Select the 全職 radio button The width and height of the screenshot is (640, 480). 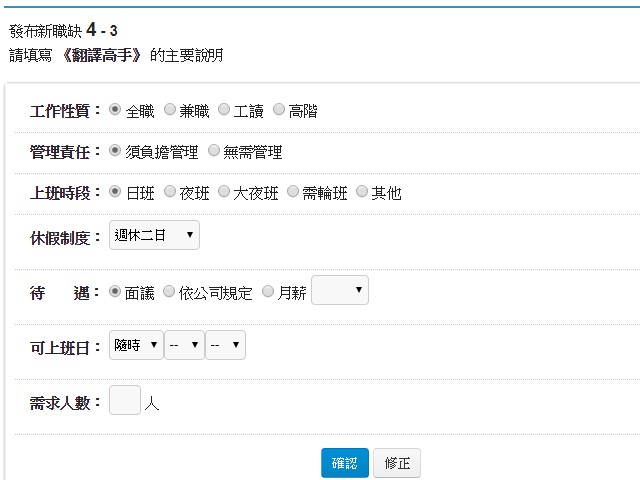pos(115,110)
